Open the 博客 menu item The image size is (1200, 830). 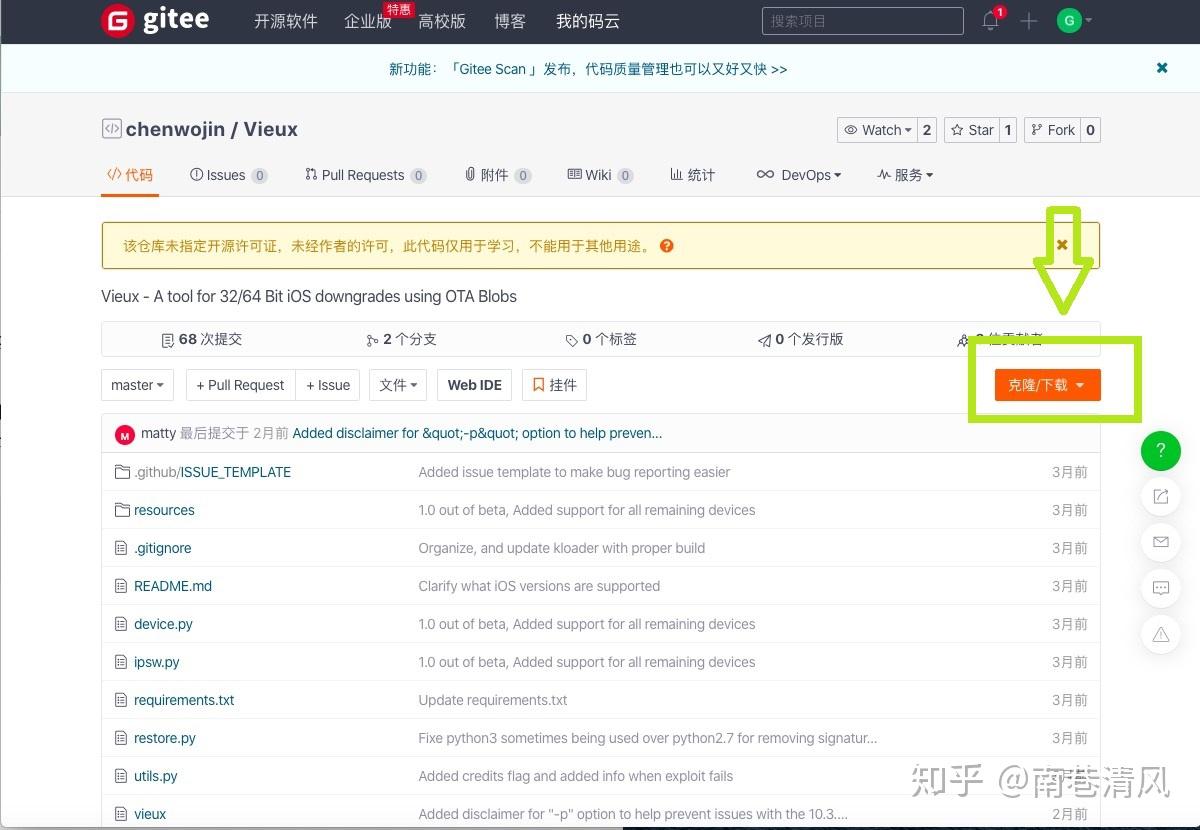pos(510,21)
